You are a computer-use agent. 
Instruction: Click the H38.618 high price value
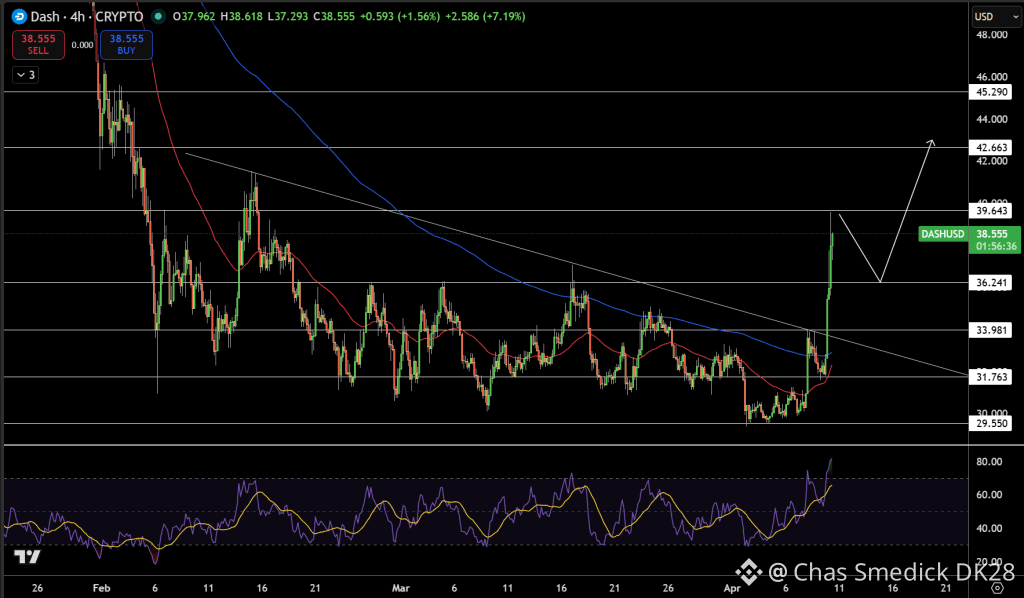pos(241,16)
